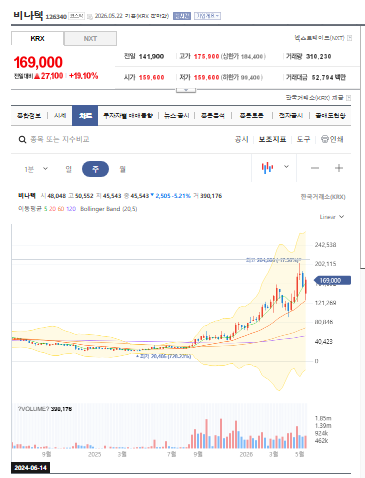365x478 pixels.
Task: Open the chart type dropdown chevron
Action: click(286, 167)
